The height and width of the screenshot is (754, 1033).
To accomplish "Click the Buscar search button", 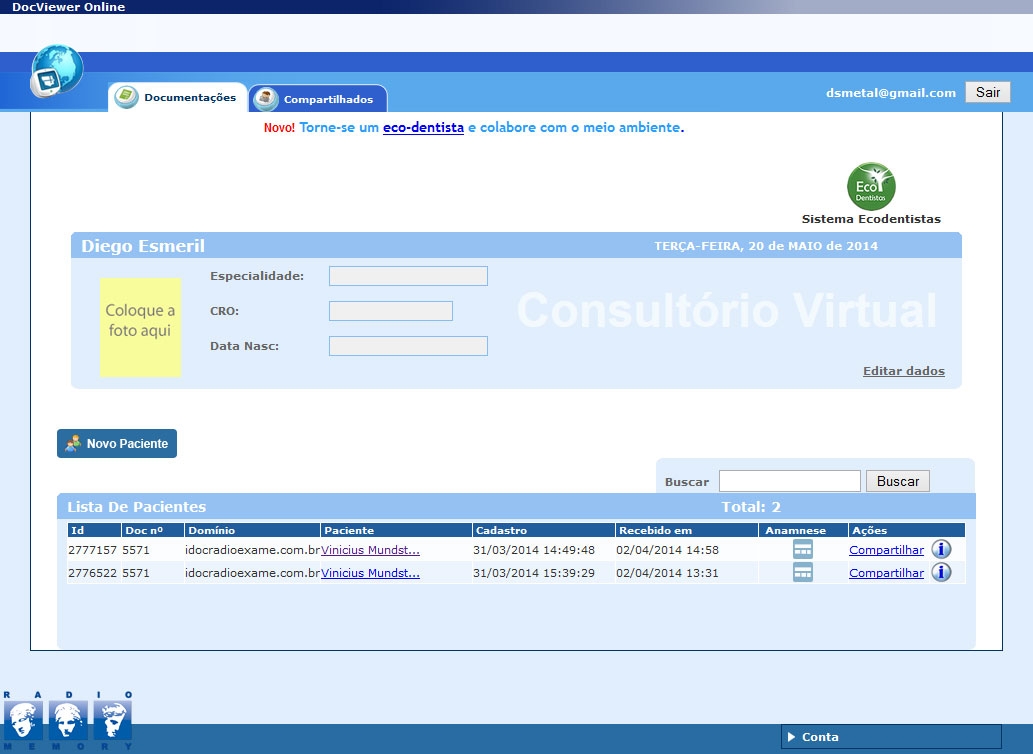I will (897, 481).
